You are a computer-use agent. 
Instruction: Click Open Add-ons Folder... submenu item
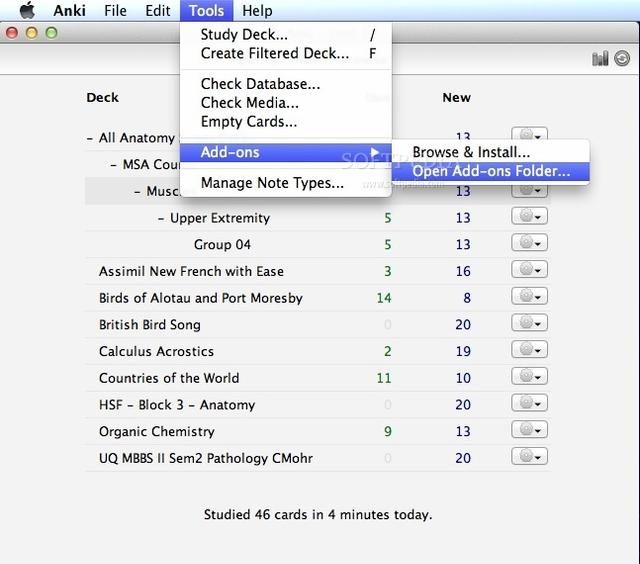click(491, 171)
